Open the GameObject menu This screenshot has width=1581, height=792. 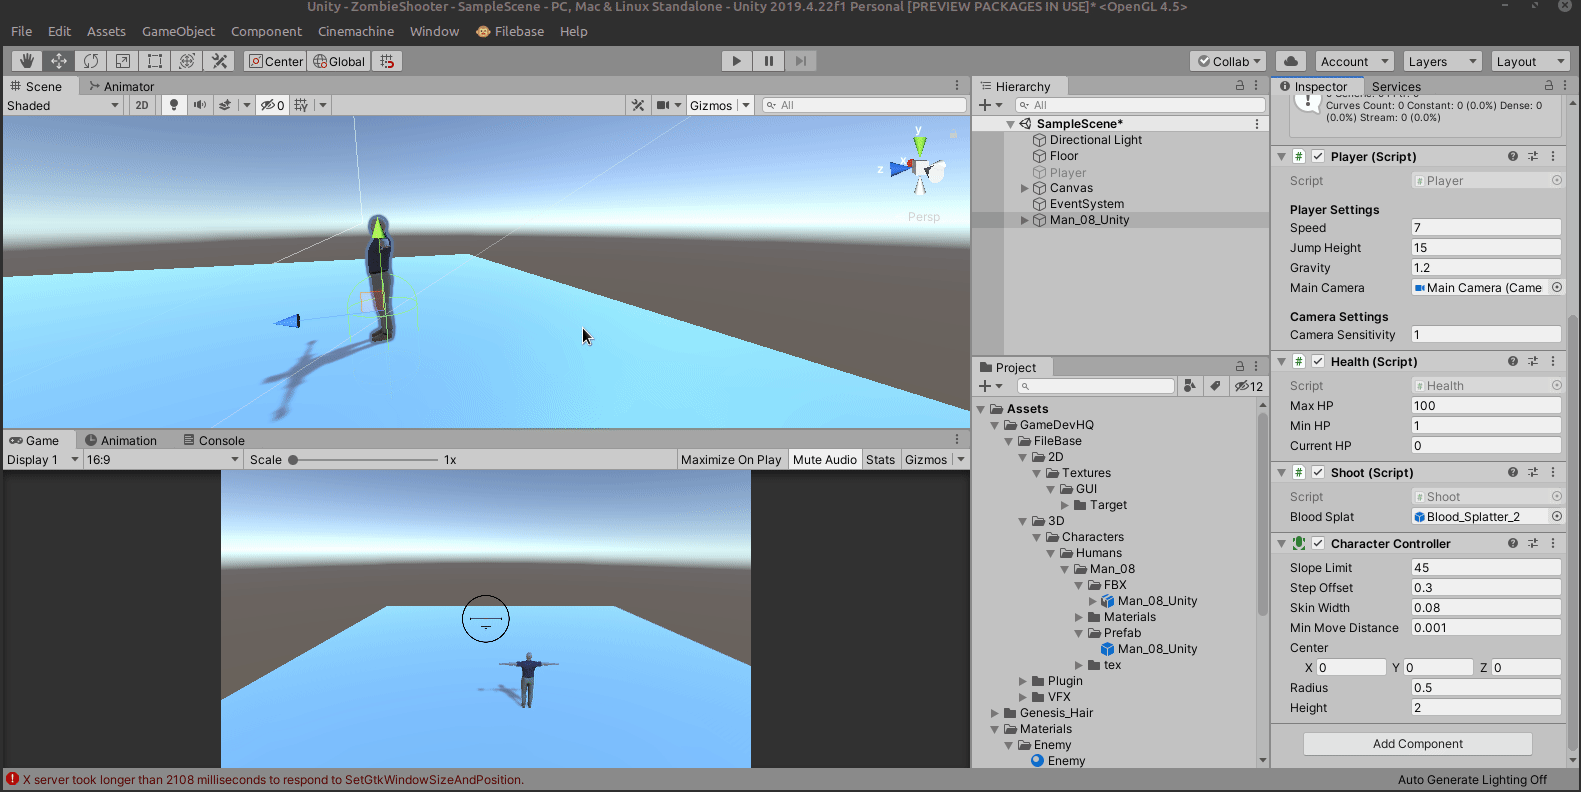(x=178, y=31)
